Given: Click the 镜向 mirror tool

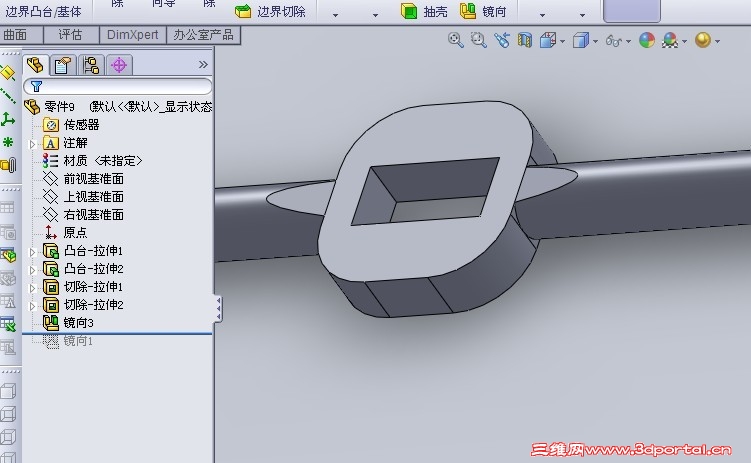Looking at the screenshot, I should 483,11.
